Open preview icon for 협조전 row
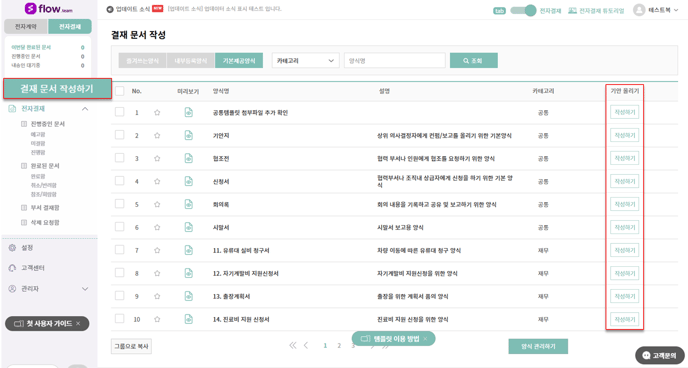The width and height of the screenshot is (688, 368). (x=189, y=158)
